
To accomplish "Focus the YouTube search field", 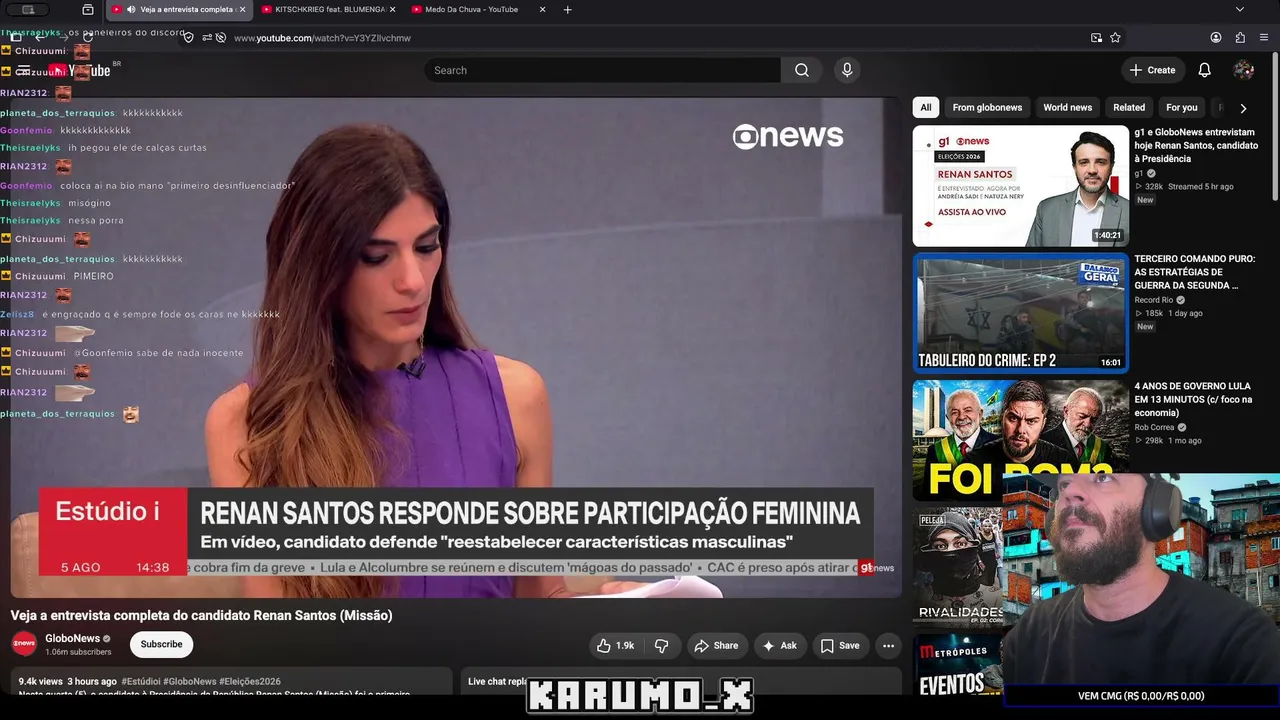I will coord(603,70).
